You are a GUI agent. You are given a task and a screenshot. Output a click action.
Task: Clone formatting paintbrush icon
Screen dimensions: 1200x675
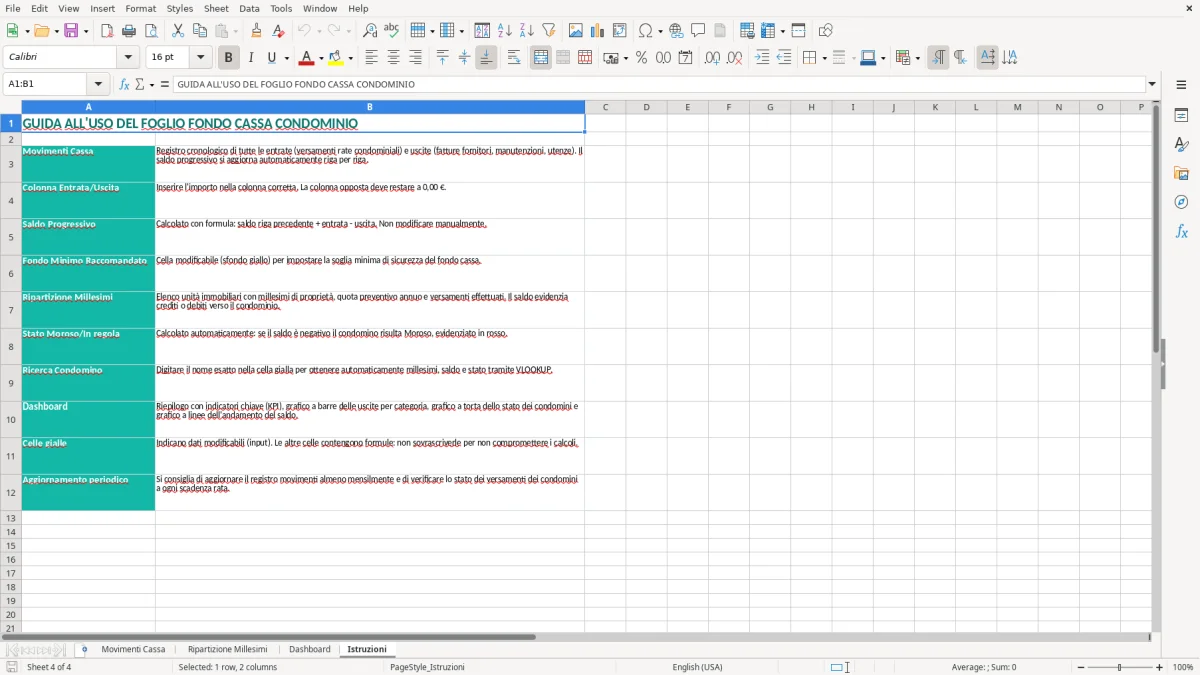tap(257, 31)
